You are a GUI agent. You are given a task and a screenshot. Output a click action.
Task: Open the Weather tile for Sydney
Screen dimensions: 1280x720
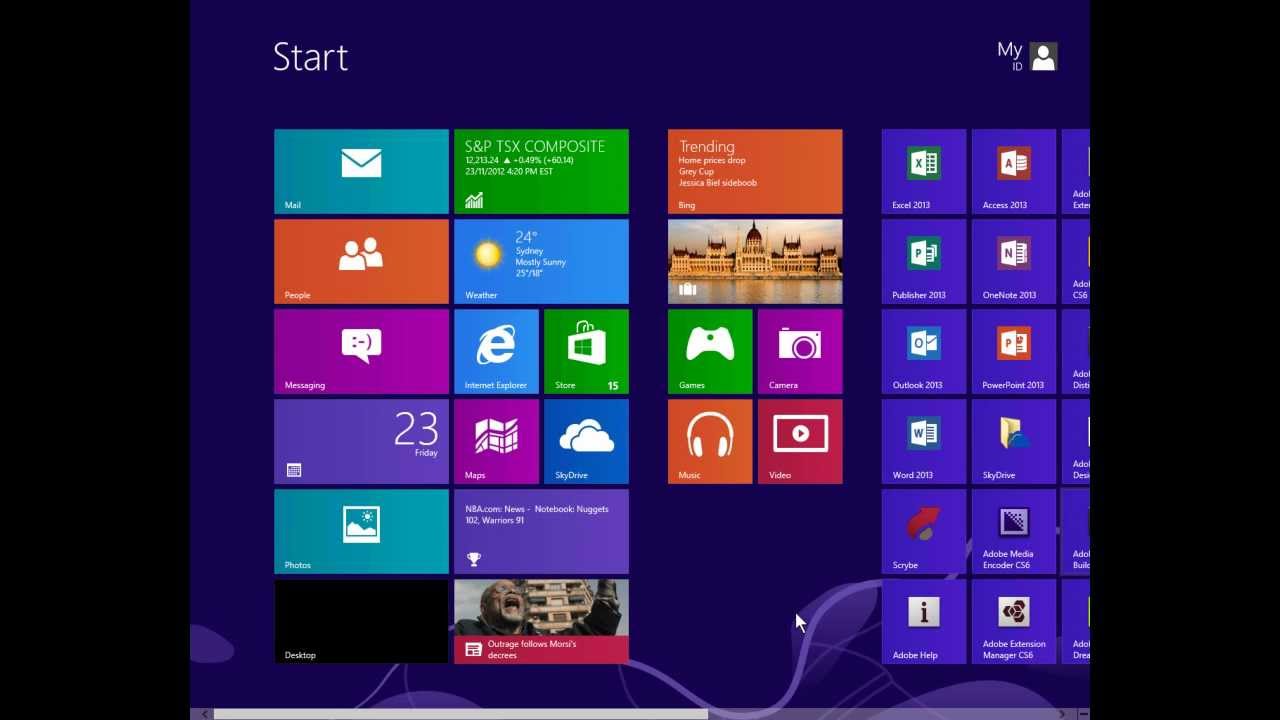pyautogui.click(x=541, y=261)
